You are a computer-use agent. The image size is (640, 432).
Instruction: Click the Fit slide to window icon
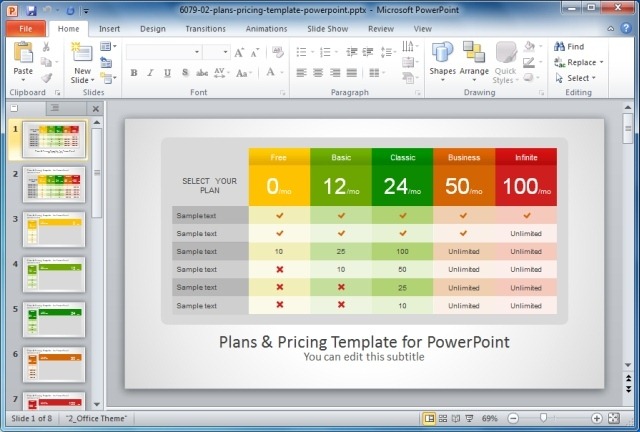point(613,418)
